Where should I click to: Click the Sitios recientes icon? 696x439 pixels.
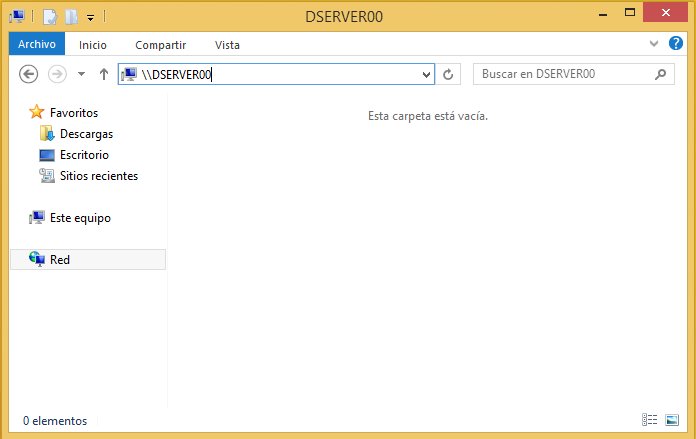click(x=47, y=176)
